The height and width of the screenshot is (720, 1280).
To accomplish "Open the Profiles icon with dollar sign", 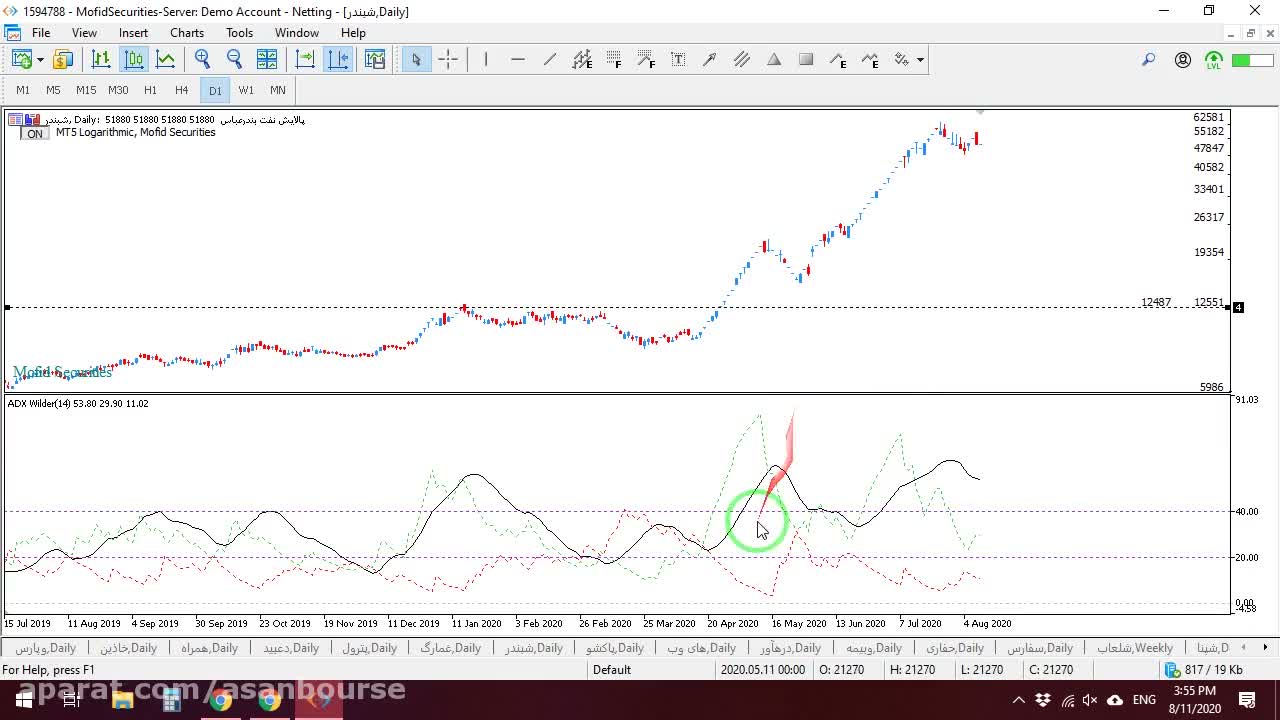I will pyautogui.click(x=63, y=60).
